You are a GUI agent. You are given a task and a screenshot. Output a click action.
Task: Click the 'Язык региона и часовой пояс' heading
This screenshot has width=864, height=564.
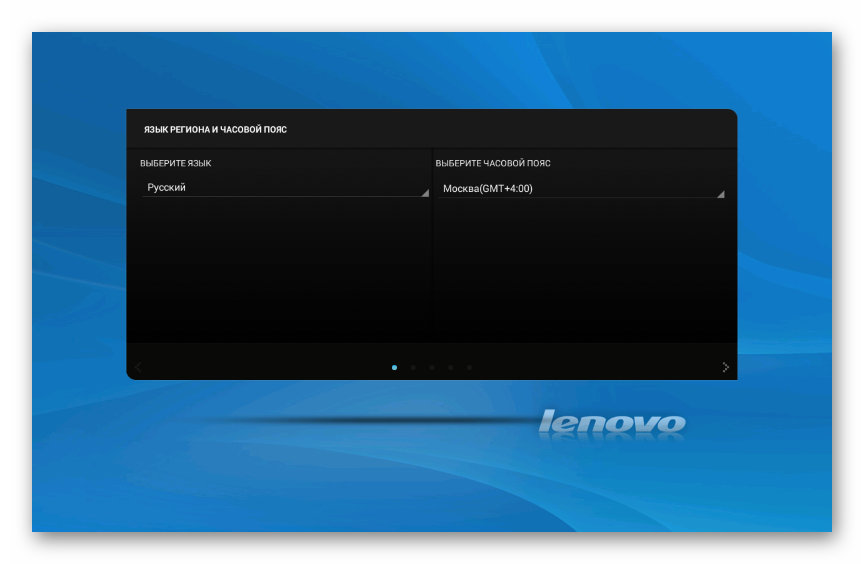(215, 129)
